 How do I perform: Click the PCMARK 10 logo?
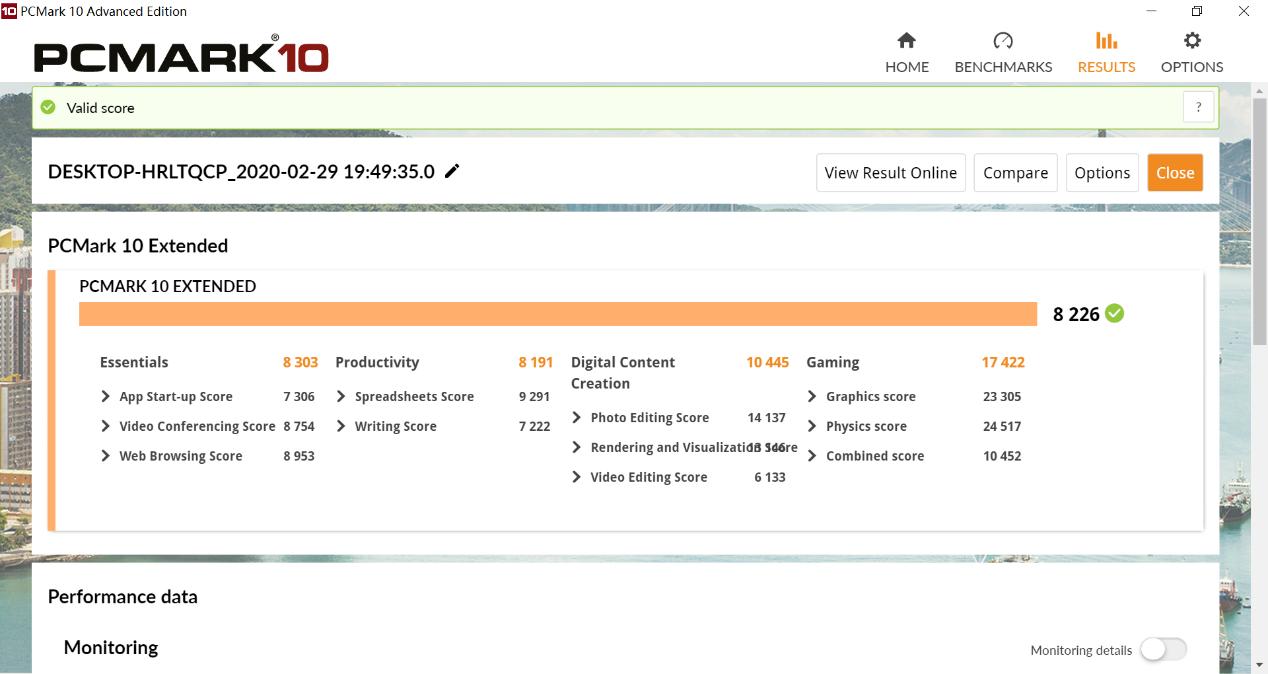tap(180, 57)
